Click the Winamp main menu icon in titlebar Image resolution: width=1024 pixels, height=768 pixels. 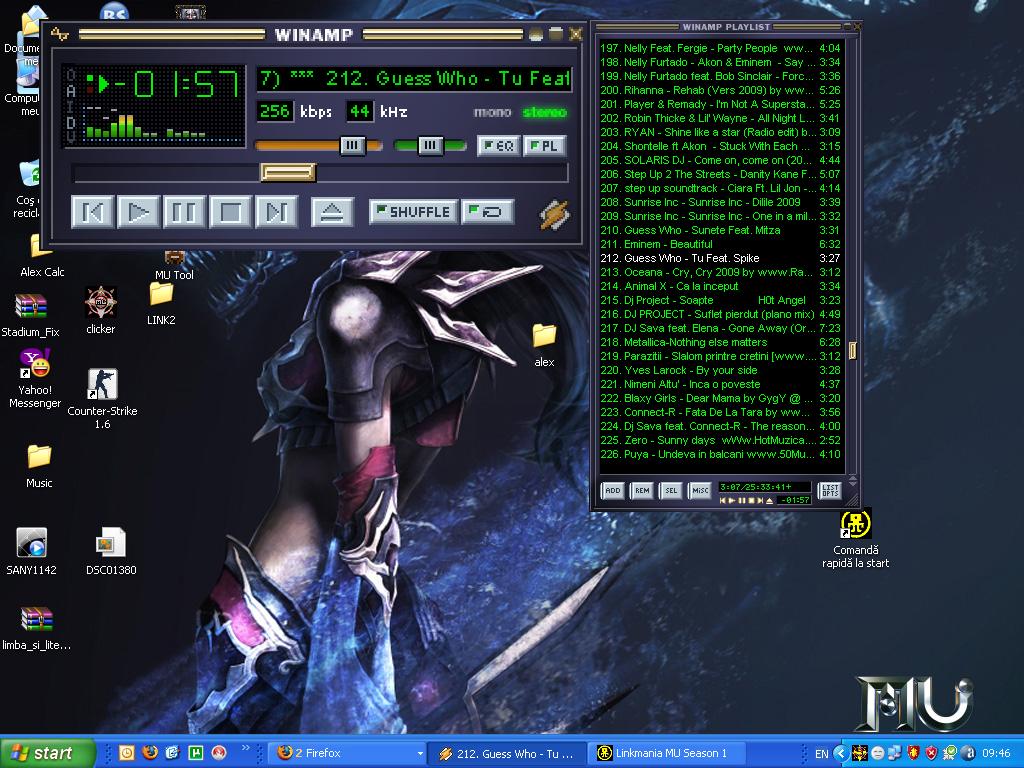coord(59,34)
